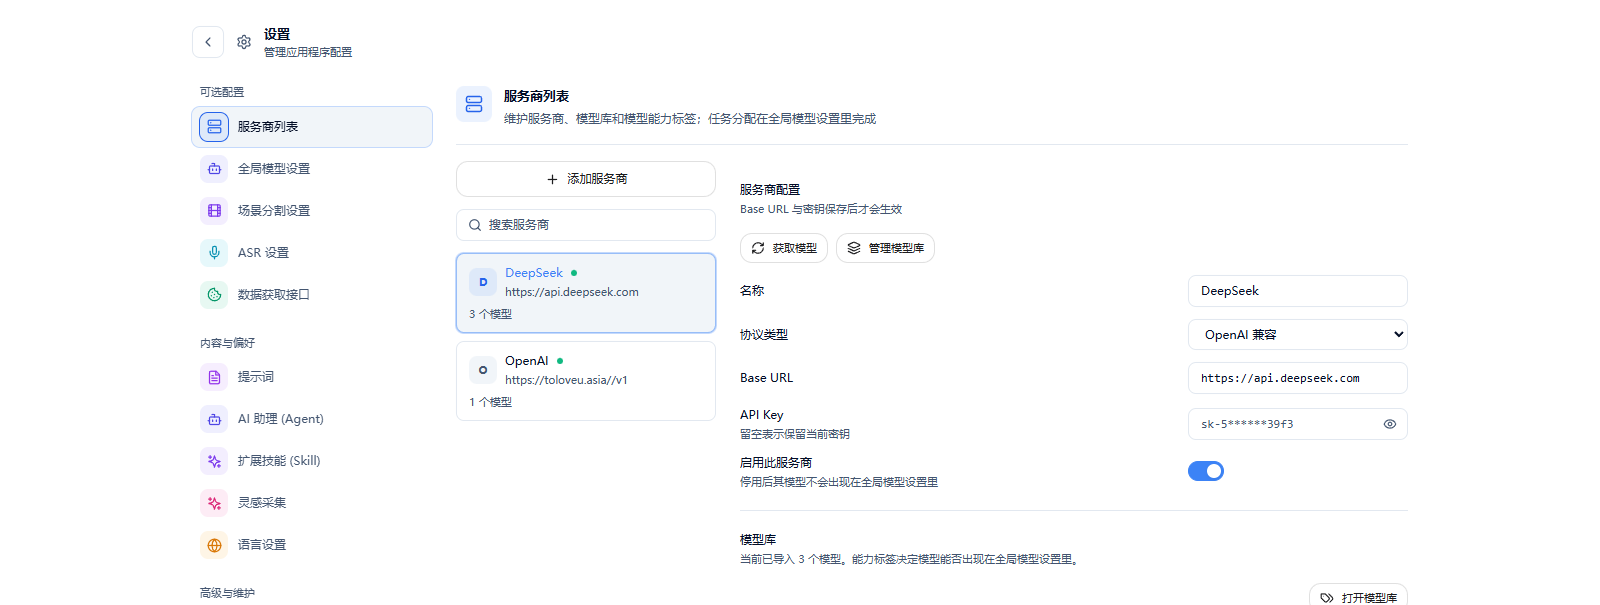The image size is (1600, 605).
Task: Select the DeepSeek provider card
Action: pos(586,293)
